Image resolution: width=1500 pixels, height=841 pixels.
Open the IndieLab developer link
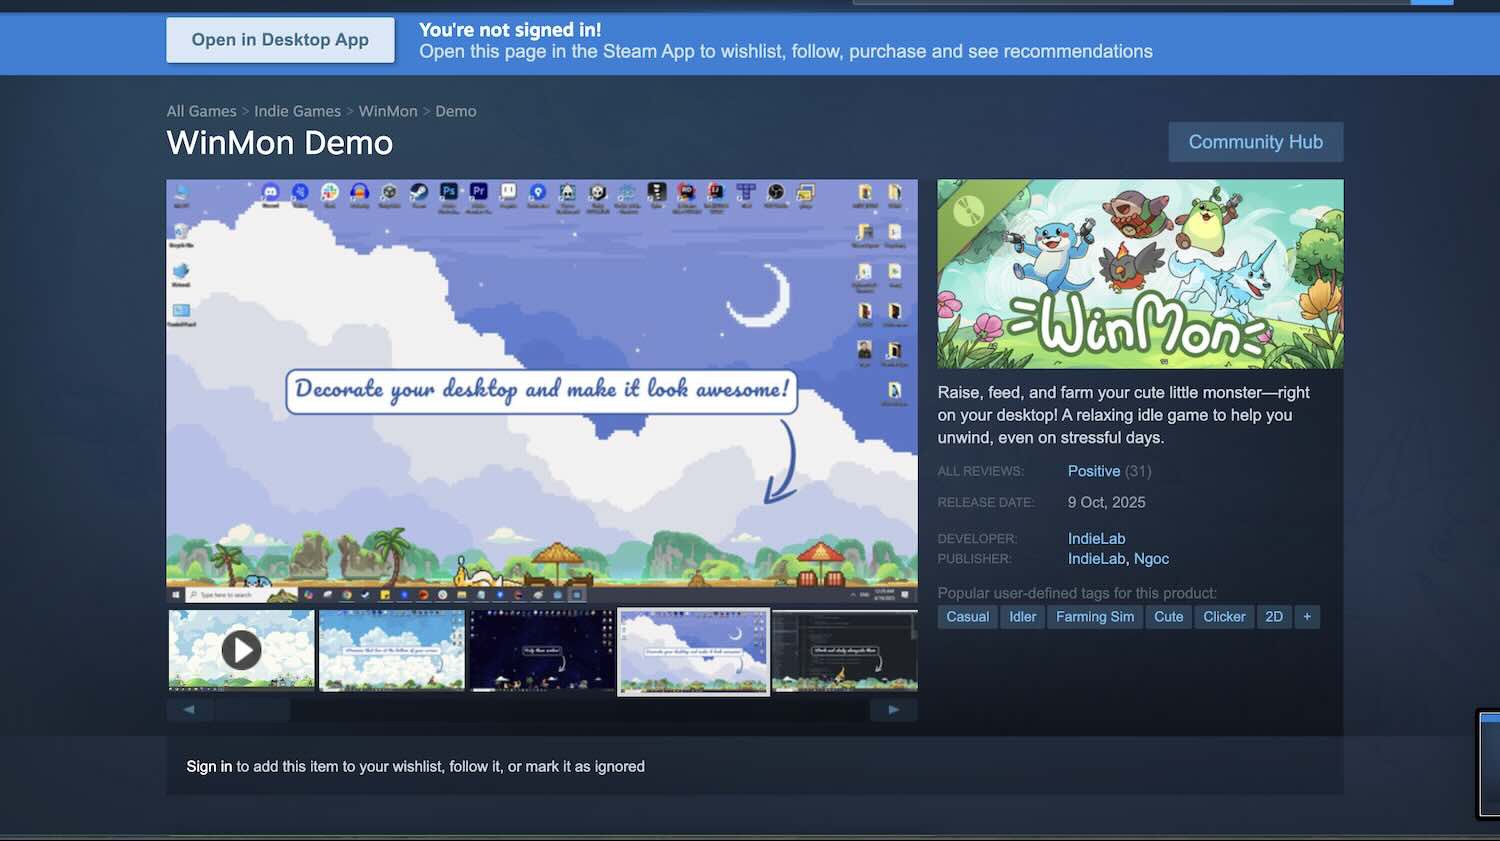tap(1096, 539)
